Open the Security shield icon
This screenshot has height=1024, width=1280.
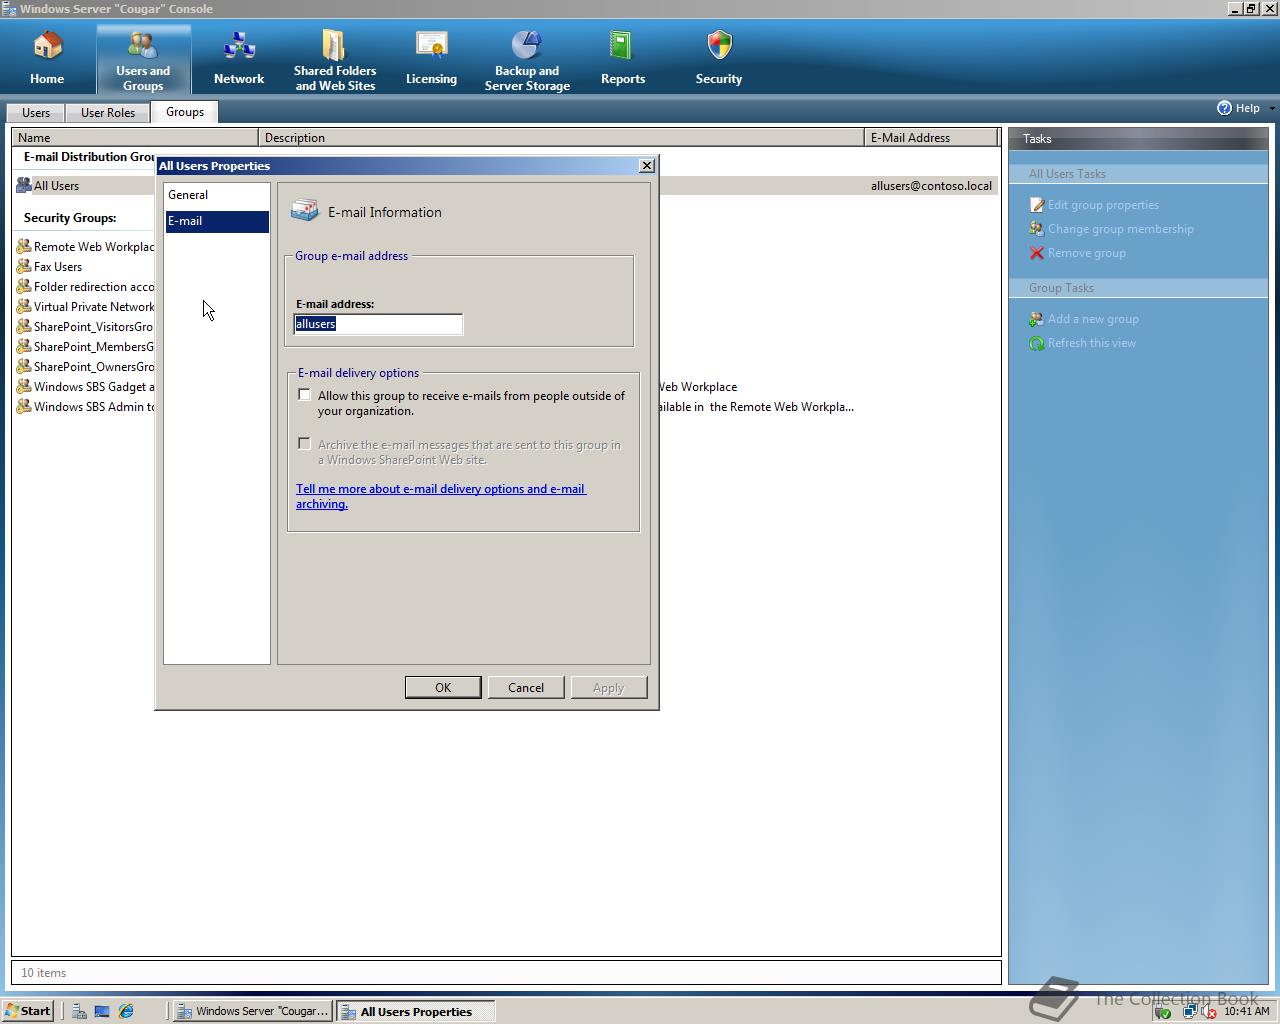[719, 46]
